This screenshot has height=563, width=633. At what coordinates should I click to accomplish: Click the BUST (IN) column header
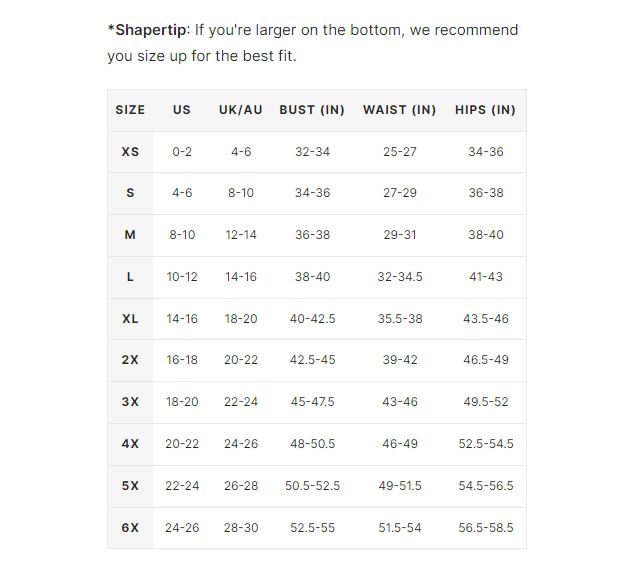pos(312,110)
